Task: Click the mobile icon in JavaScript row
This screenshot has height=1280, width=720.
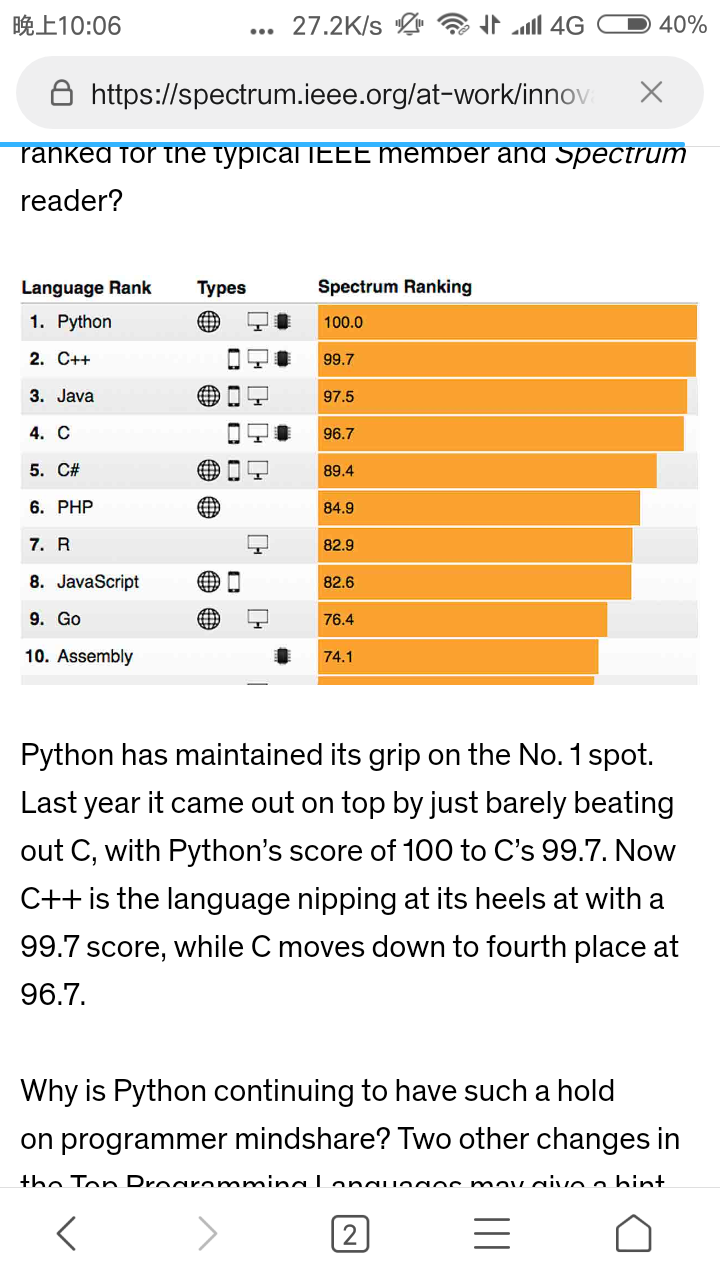Action: tap(234, 582)
